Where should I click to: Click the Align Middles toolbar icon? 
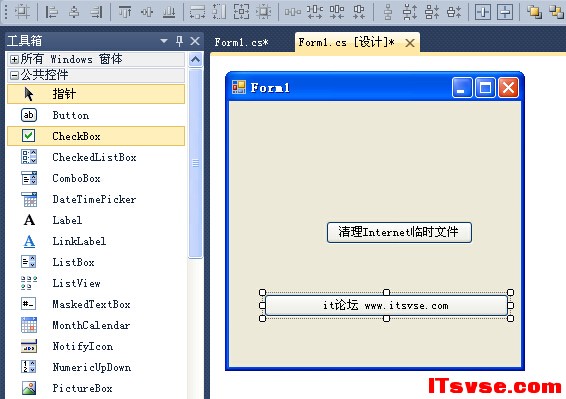(147, 12)
